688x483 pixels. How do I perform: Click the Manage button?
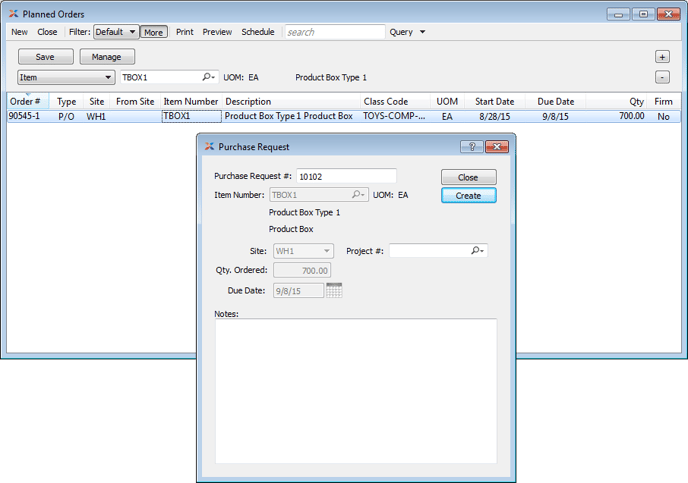107,57
